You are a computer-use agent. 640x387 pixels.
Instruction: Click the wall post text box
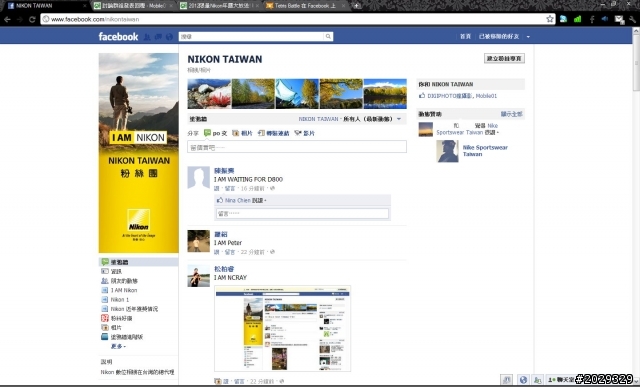pos(297,147)
